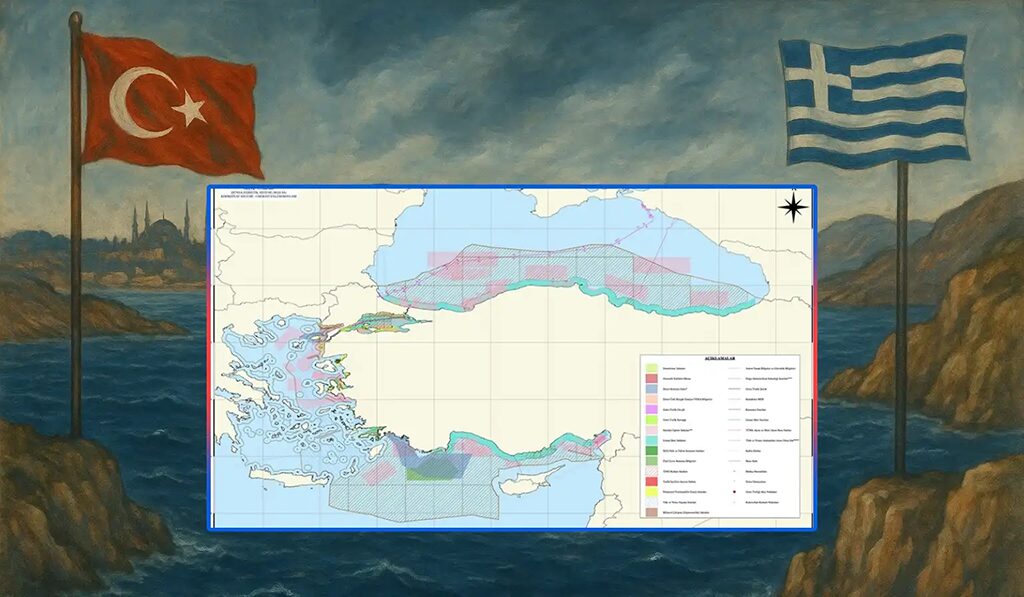Choose the brown swatch in the map legend
1024x597 pixels.
click(x=651, y=513)
